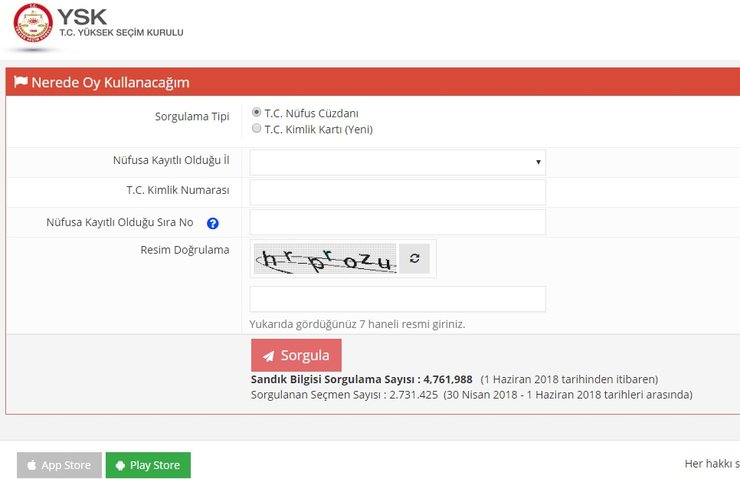Focus the T.C. Kimlik Numarası field
This screenshot has width=740, height=479.
tap(397, 192)
